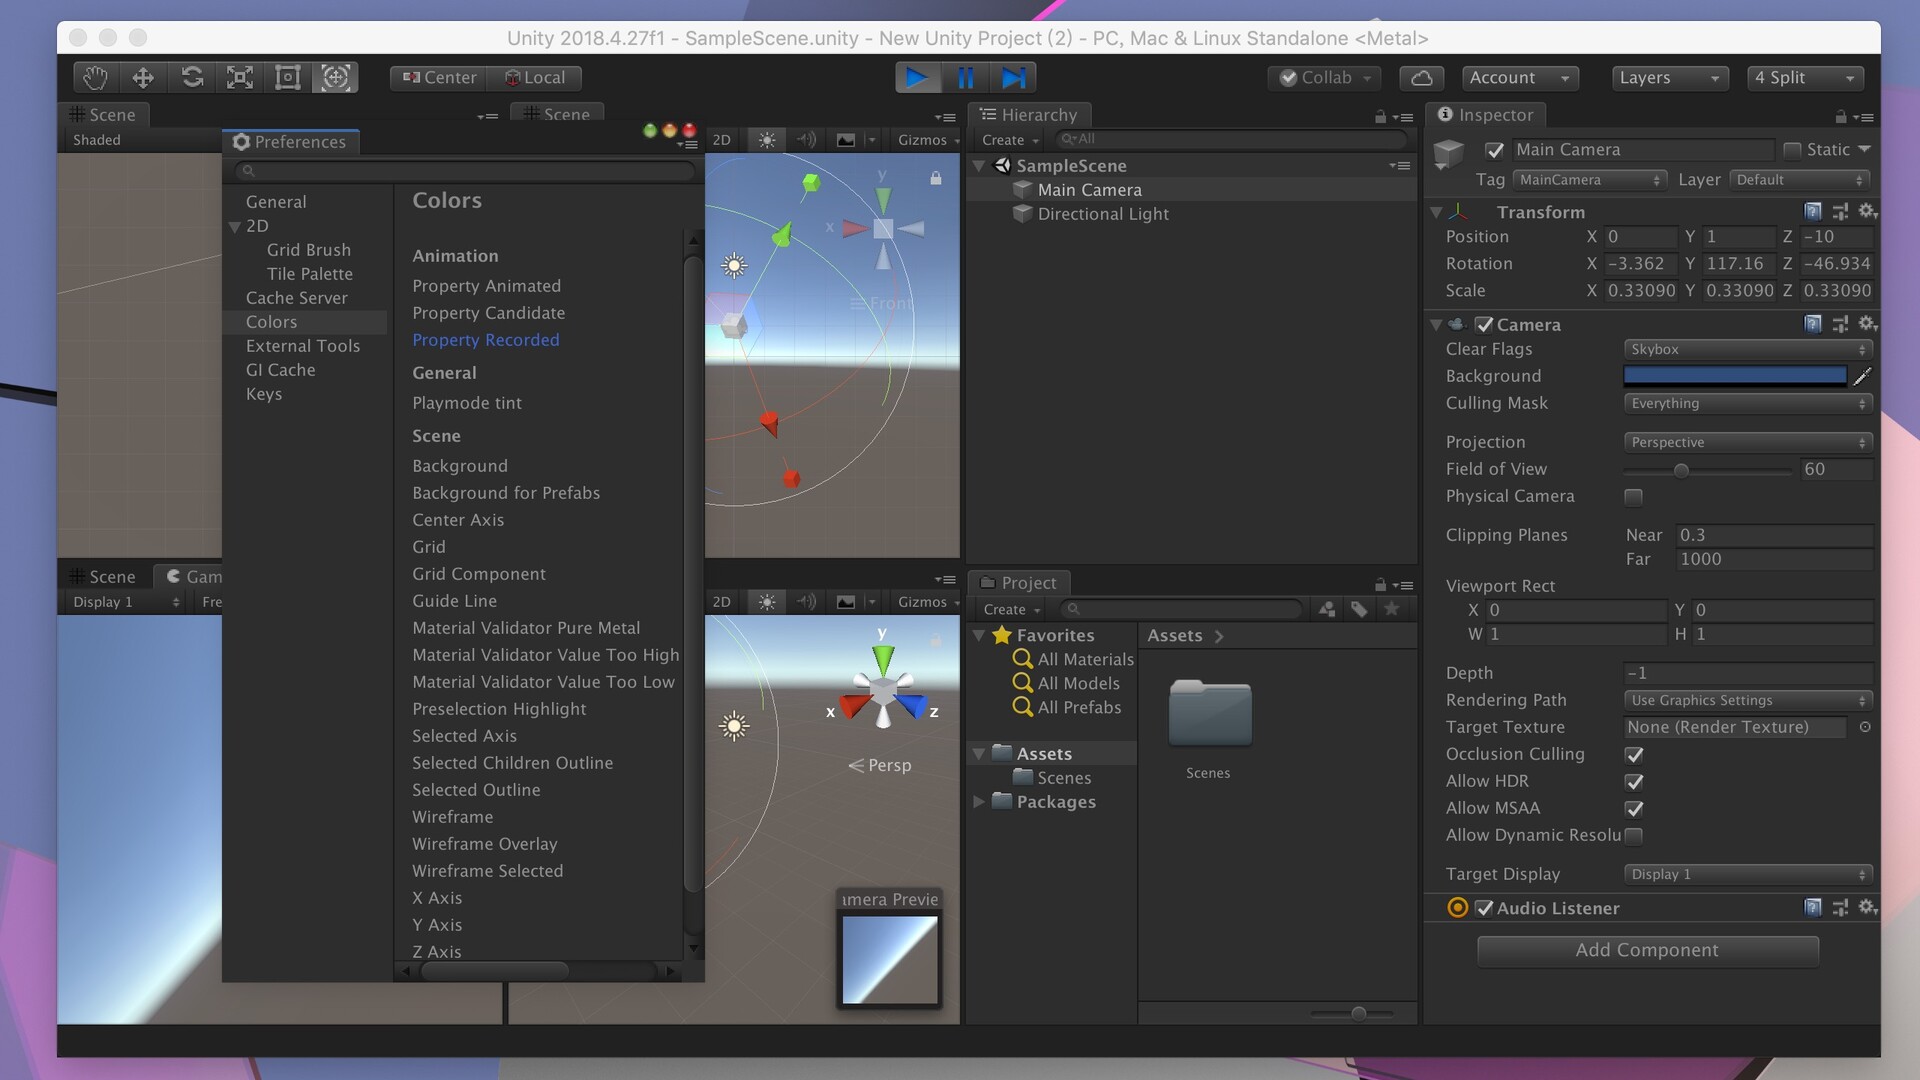
Task: Toggle 2D mode in upper Scene view
Action: tap(721, 140)
